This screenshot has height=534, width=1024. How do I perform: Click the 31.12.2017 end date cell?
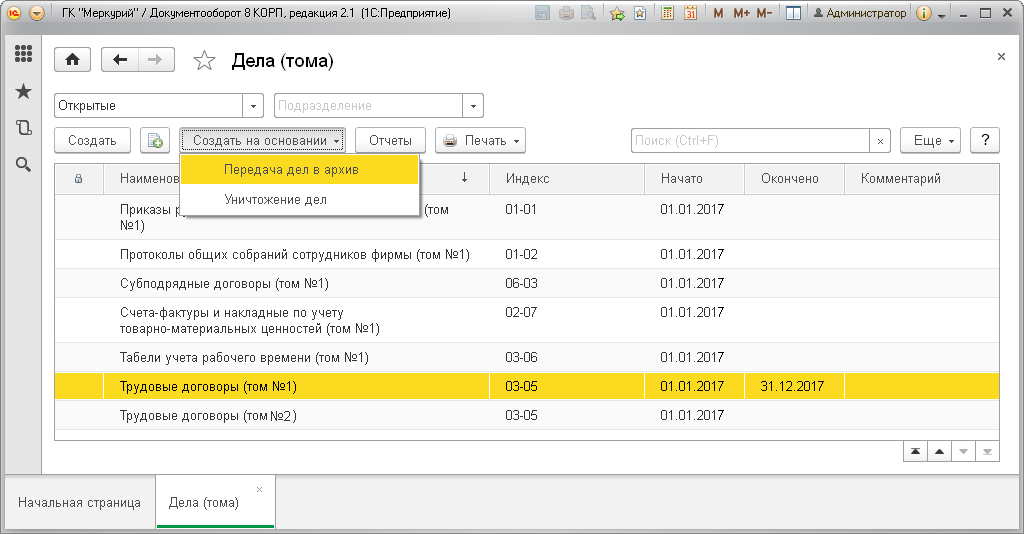click(x=792, y=386)
